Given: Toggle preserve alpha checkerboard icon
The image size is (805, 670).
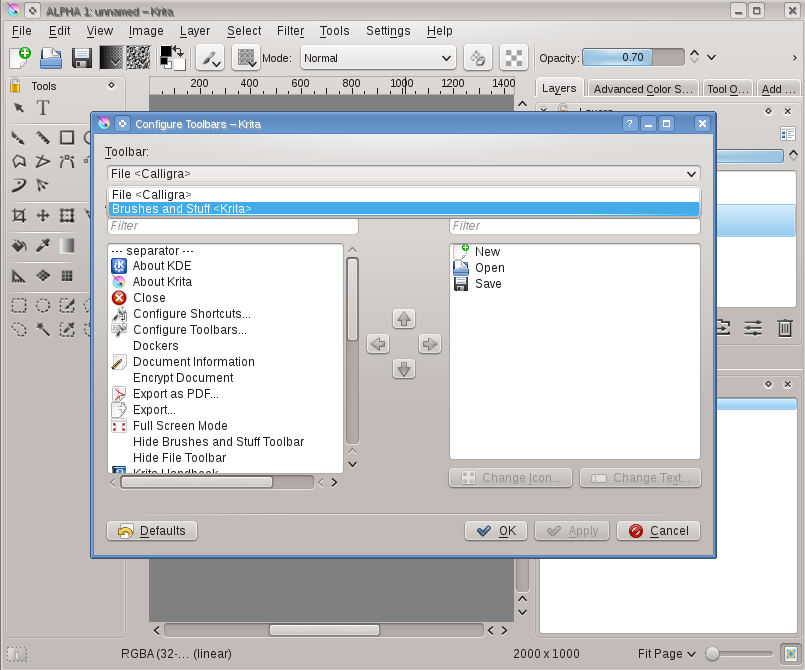Looking at the screenshot, I should click(514, 58).
